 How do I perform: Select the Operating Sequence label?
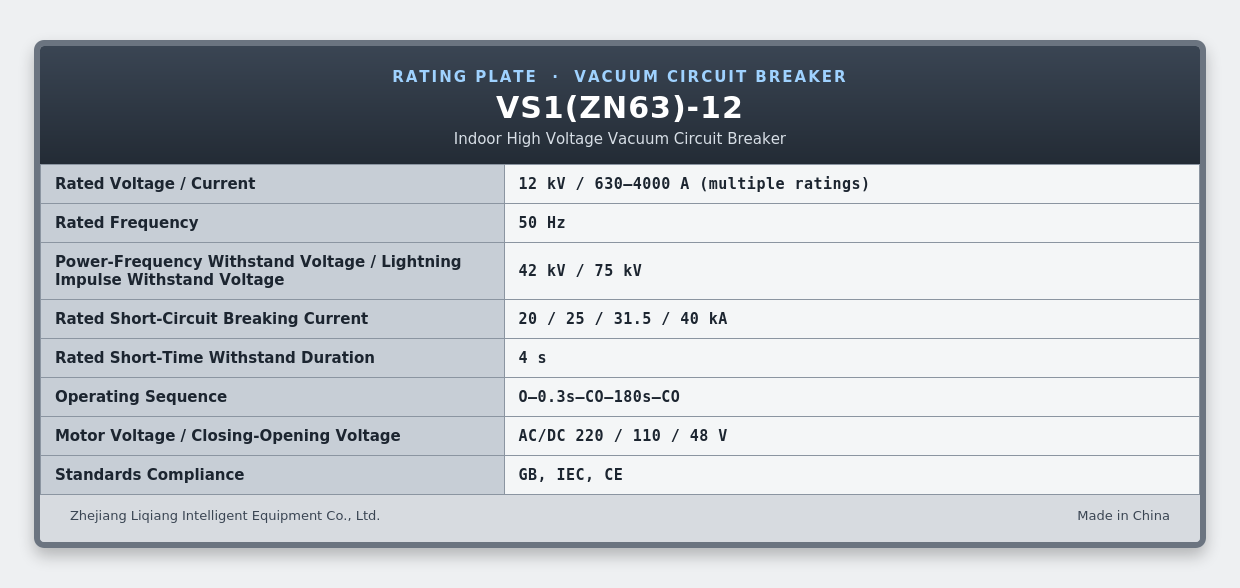pyautogui.click(x=141, y=397)
